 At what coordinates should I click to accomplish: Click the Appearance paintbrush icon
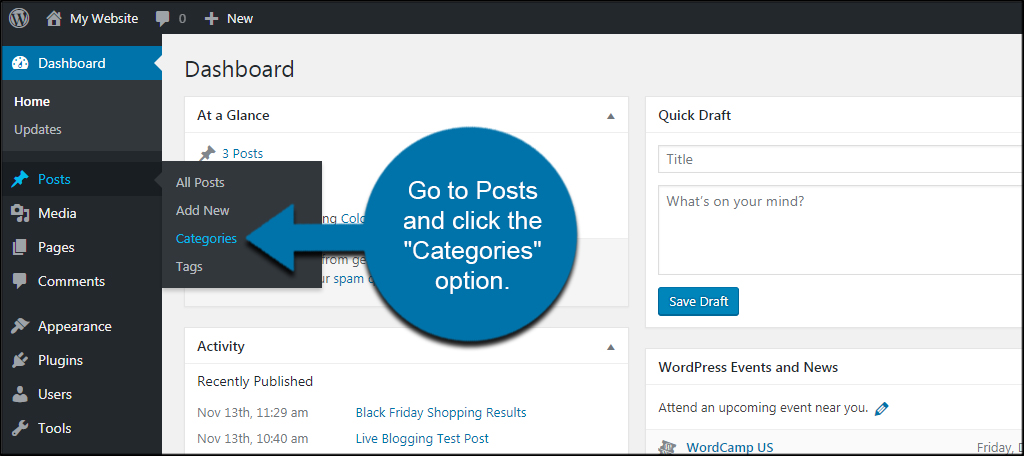click(20, 326)
